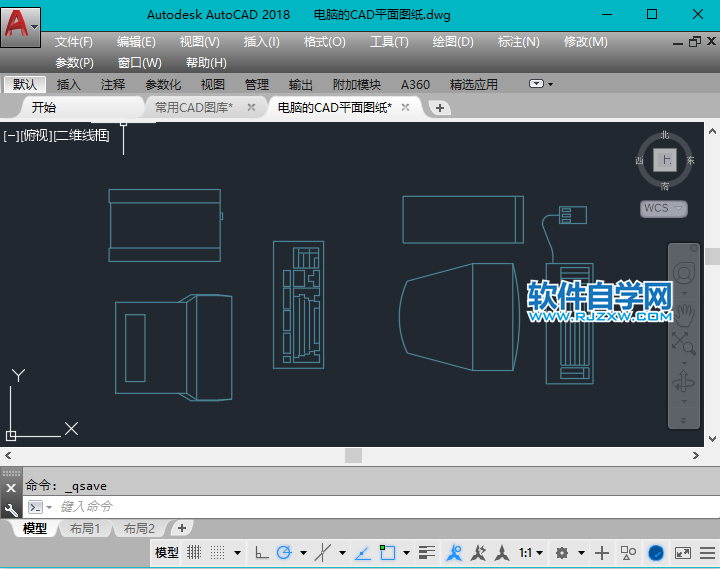Viewport: 720px width, 569px height.
Task: Open snap mode options dropdown arrow
Action: 237,553
